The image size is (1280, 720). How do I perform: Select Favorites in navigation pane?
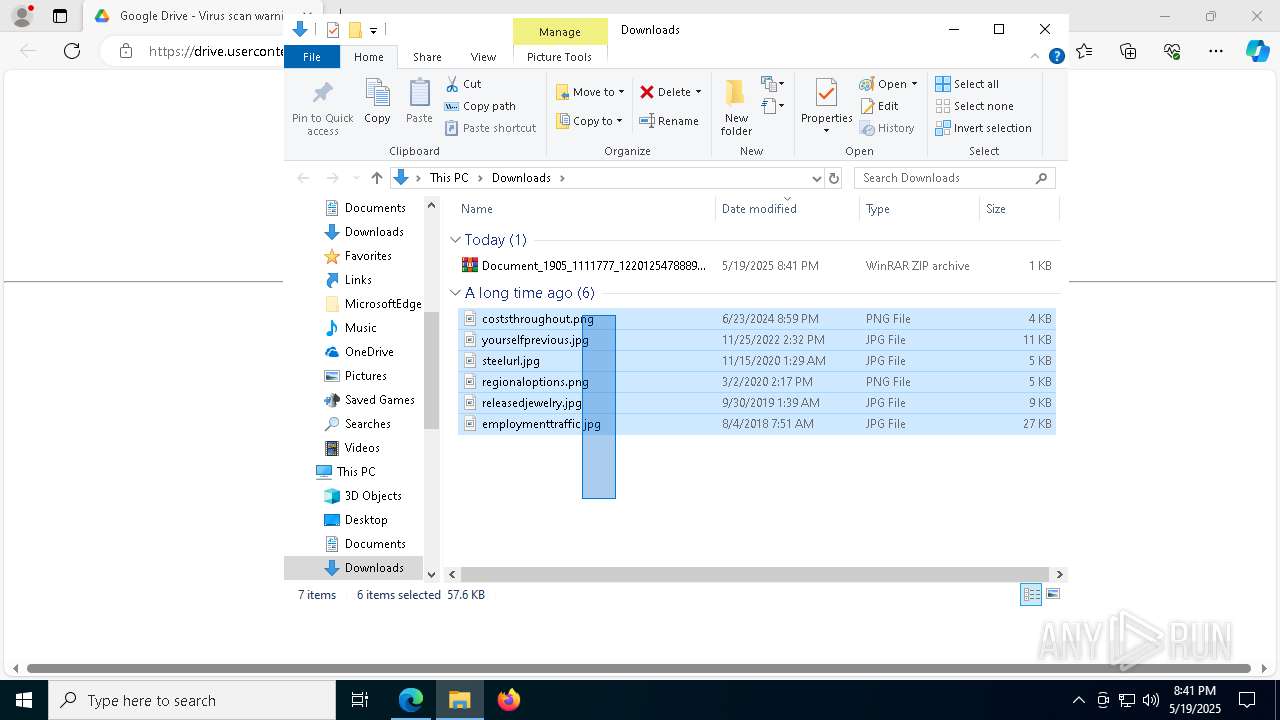(368, 256)
